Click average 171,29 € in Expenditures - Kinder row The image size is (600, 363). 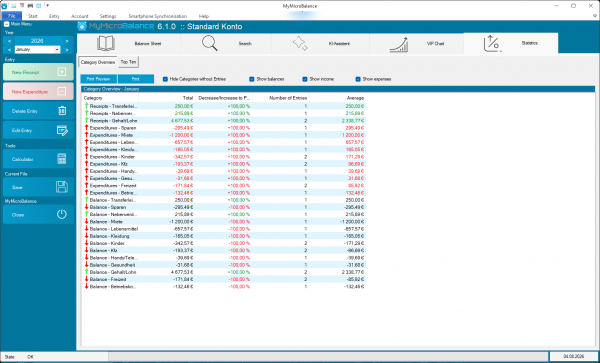[355, 157]
